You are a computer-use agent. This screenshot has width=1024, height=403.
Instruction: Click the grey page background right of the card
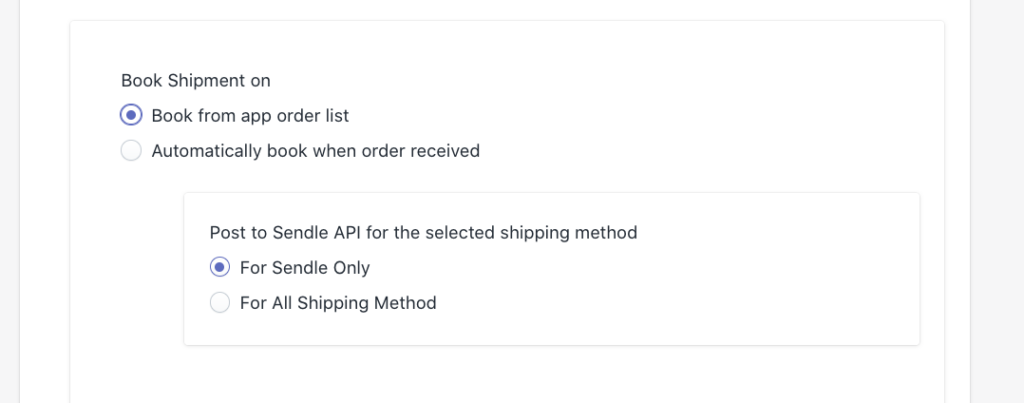click(x=996, y=200)
